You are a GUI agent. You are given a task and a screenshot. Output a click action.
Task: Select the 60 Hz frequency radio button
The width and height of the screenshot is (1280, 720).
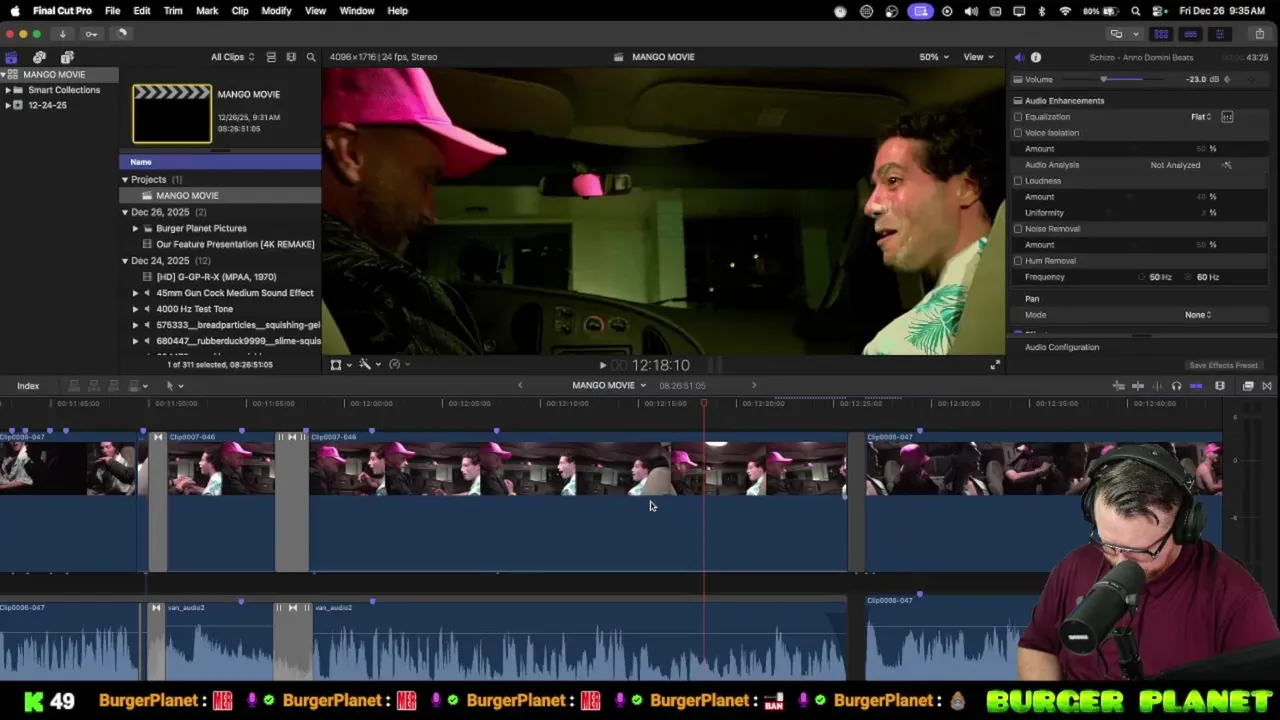point(1190,277)
